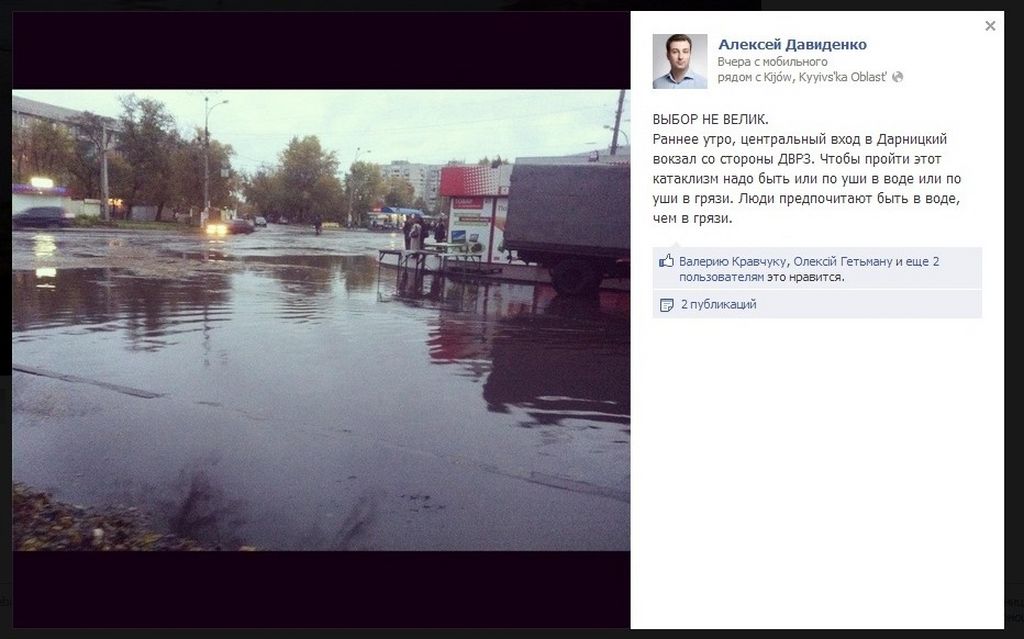This screenshot has width=1024, height=639.
Task: Open Алексей Давиденко's profile picture thumbnail
Action: point(679,61)
